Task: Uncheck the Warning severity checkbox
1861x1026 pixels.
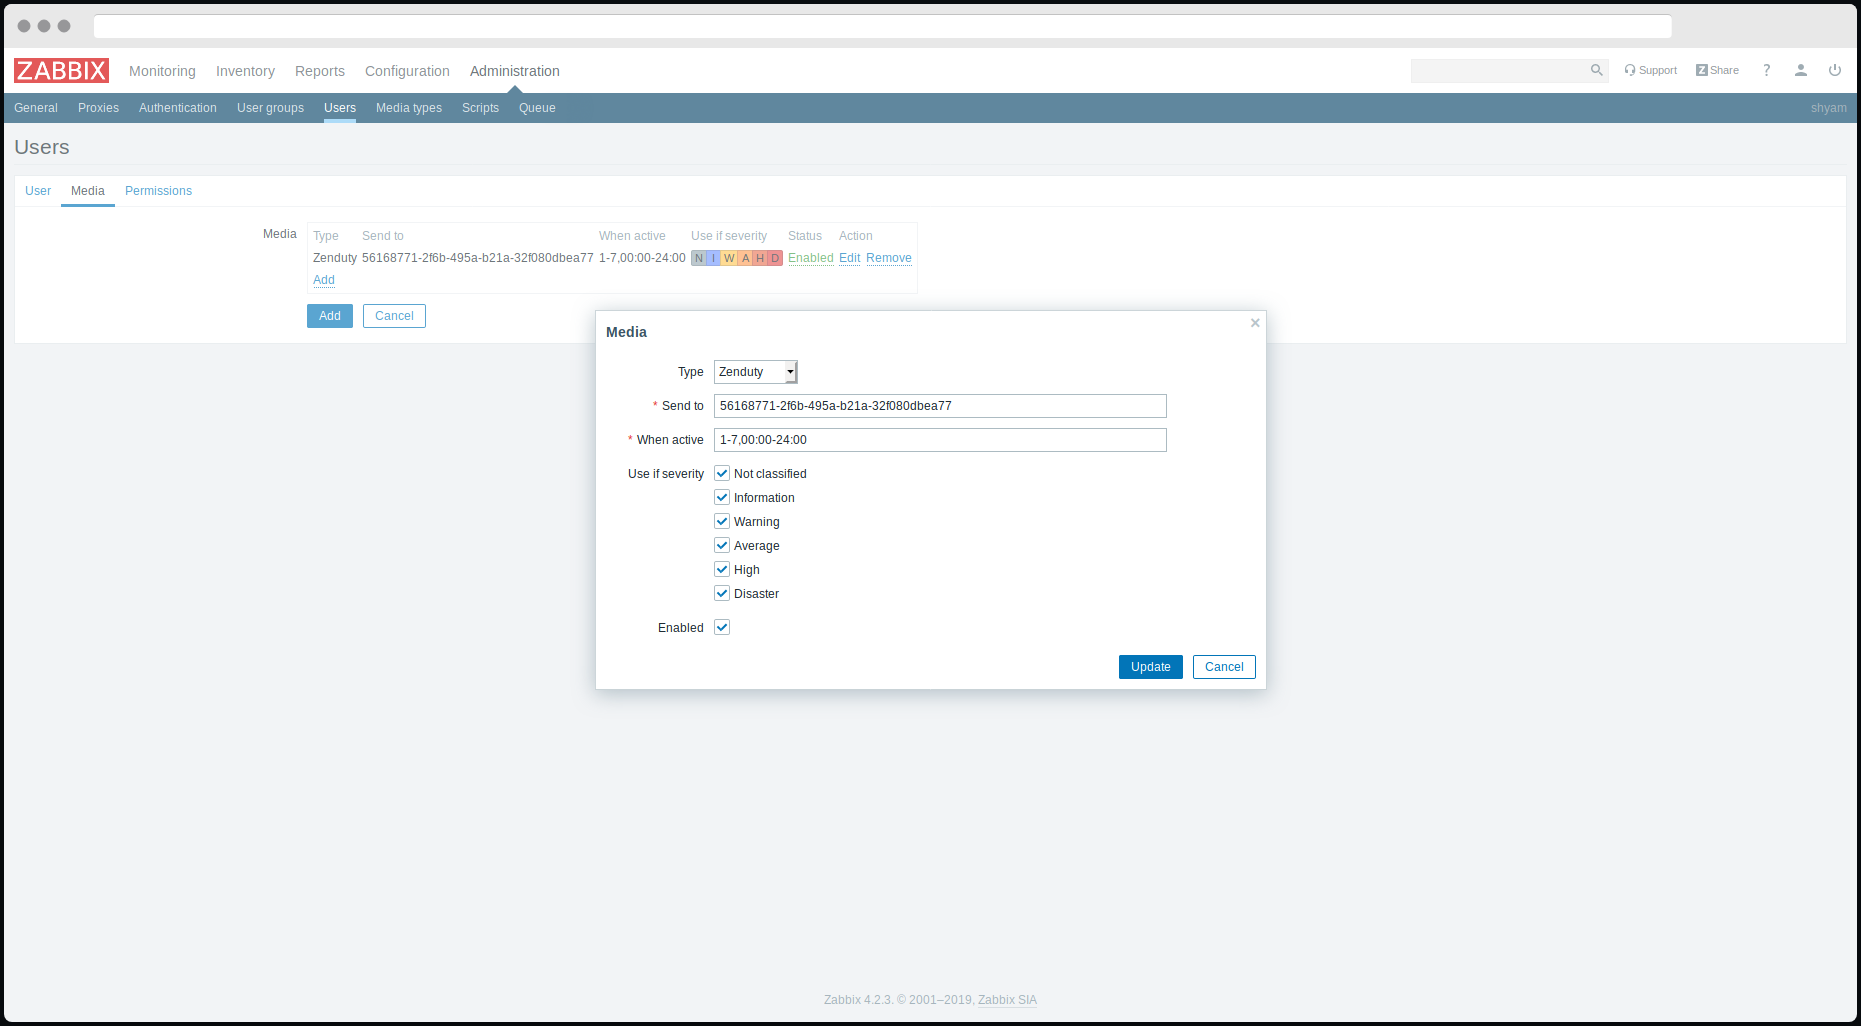Action: tap(722, 521)
